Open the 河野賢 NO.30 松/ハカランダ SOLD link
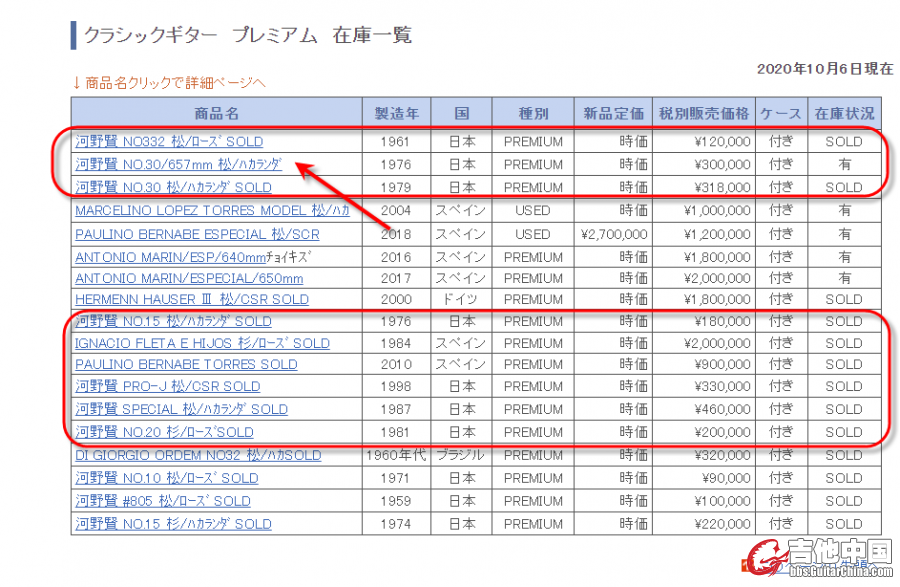 (173, 188)
